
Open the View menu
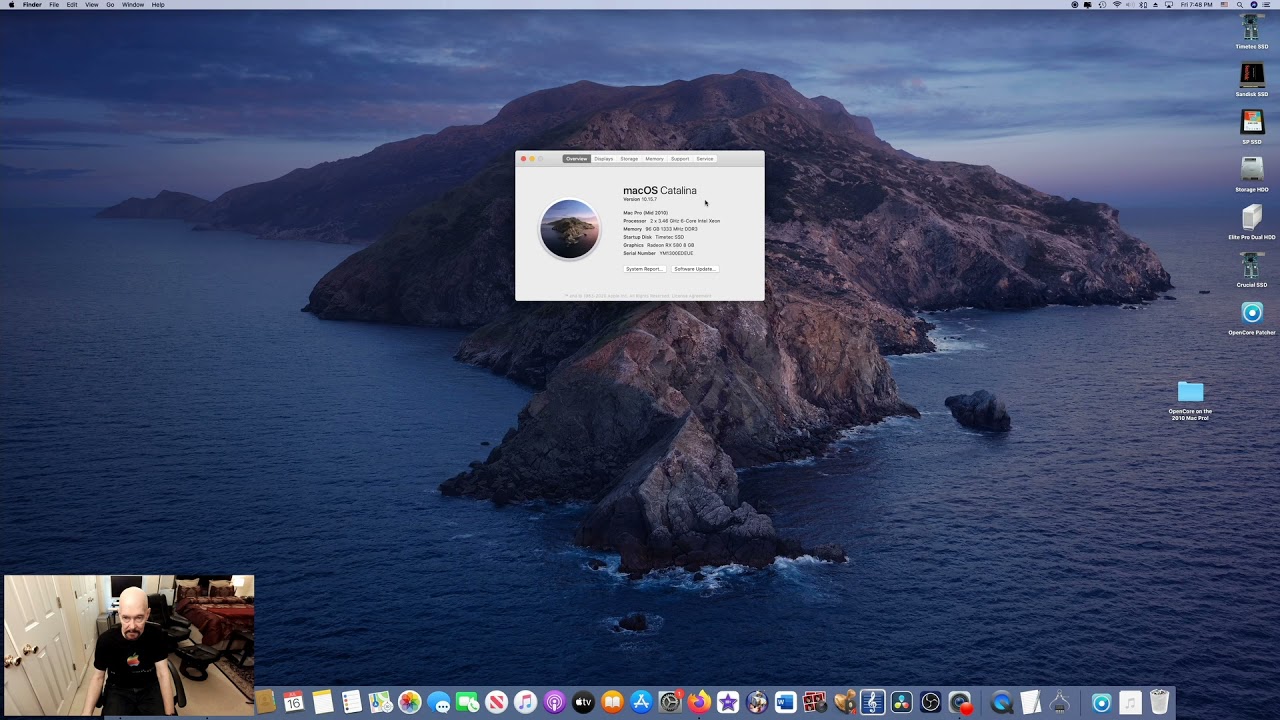[92, 5]
